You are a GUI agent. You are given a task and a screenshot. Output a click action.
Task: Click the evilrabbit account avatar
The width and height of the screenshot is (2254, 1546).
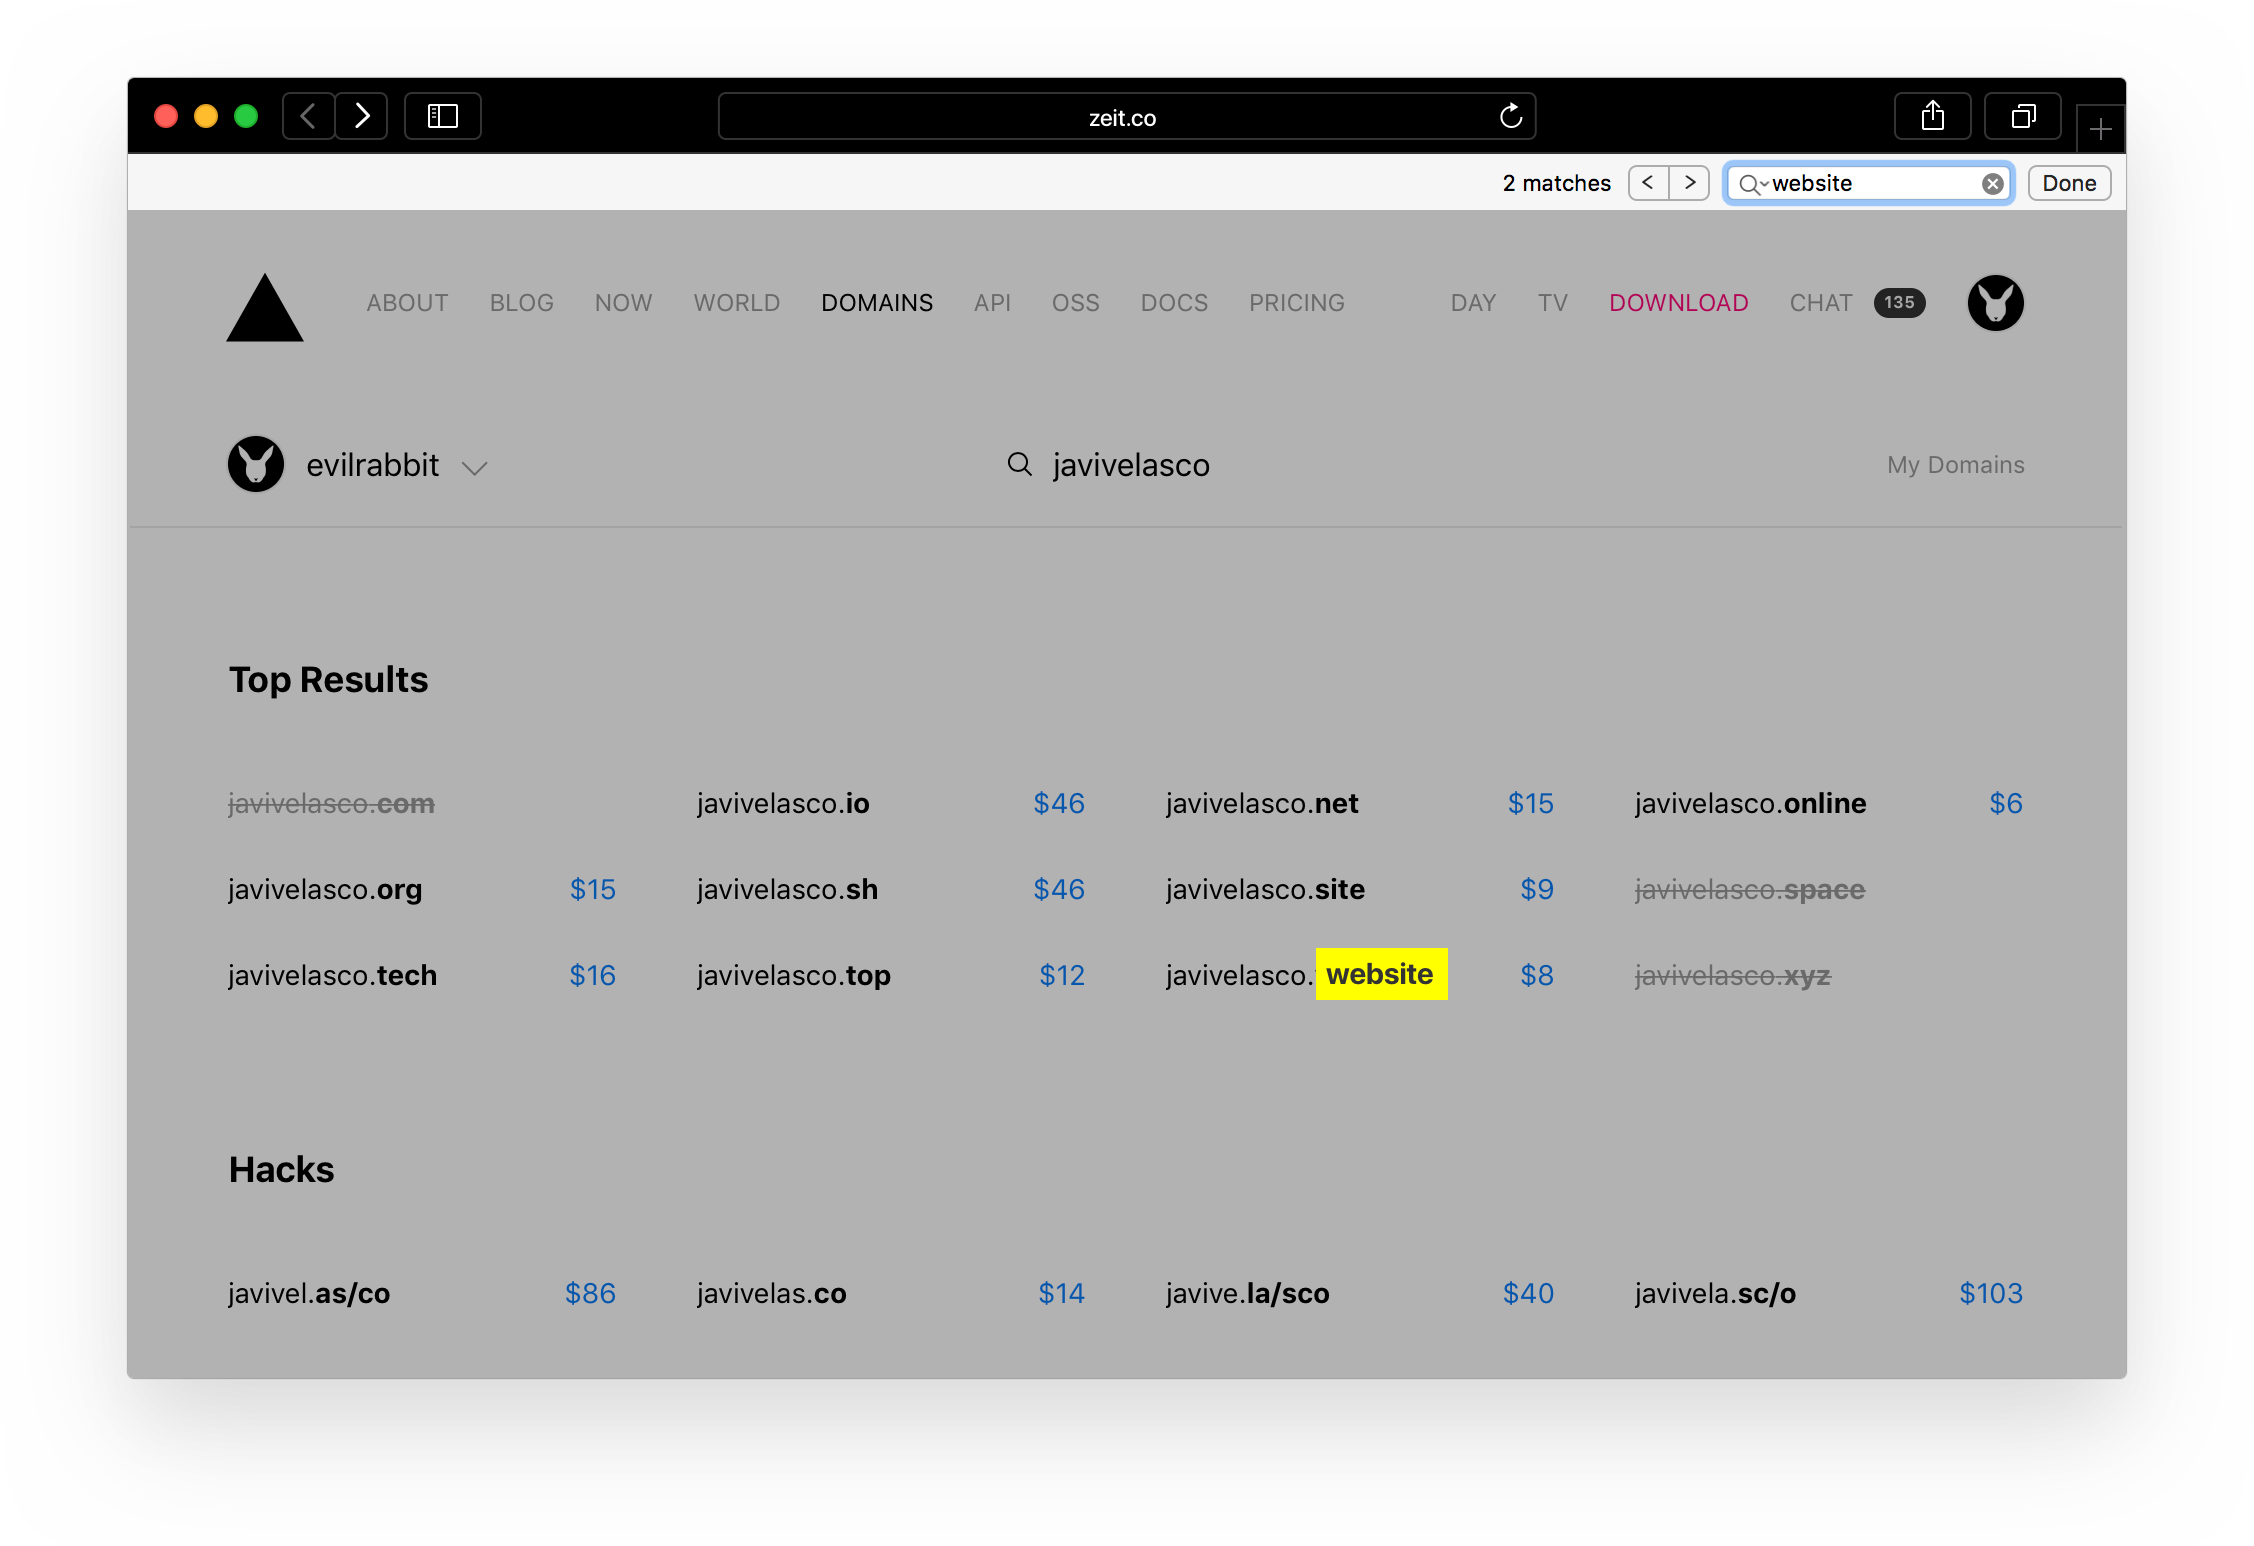[256, 464]
